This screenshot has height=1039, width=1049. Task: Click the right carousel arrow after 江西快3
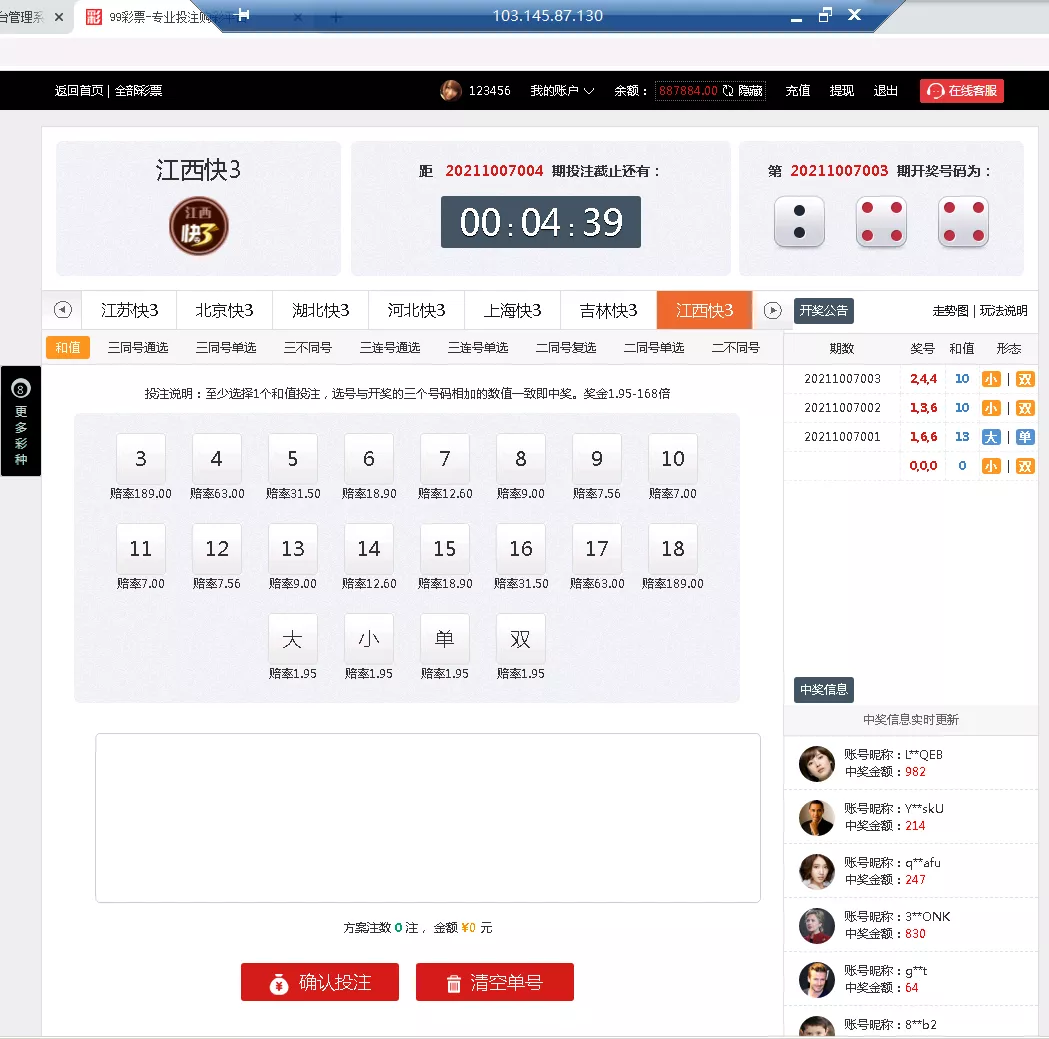772,310
